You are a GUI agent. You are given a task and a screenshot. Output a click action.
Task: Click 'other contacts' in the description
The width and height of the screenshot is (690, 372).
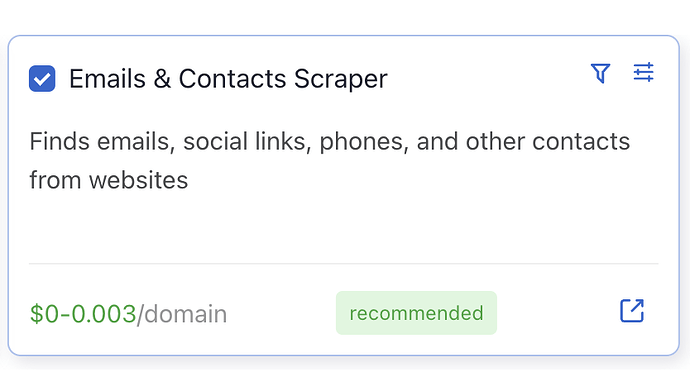coord(548,142)
